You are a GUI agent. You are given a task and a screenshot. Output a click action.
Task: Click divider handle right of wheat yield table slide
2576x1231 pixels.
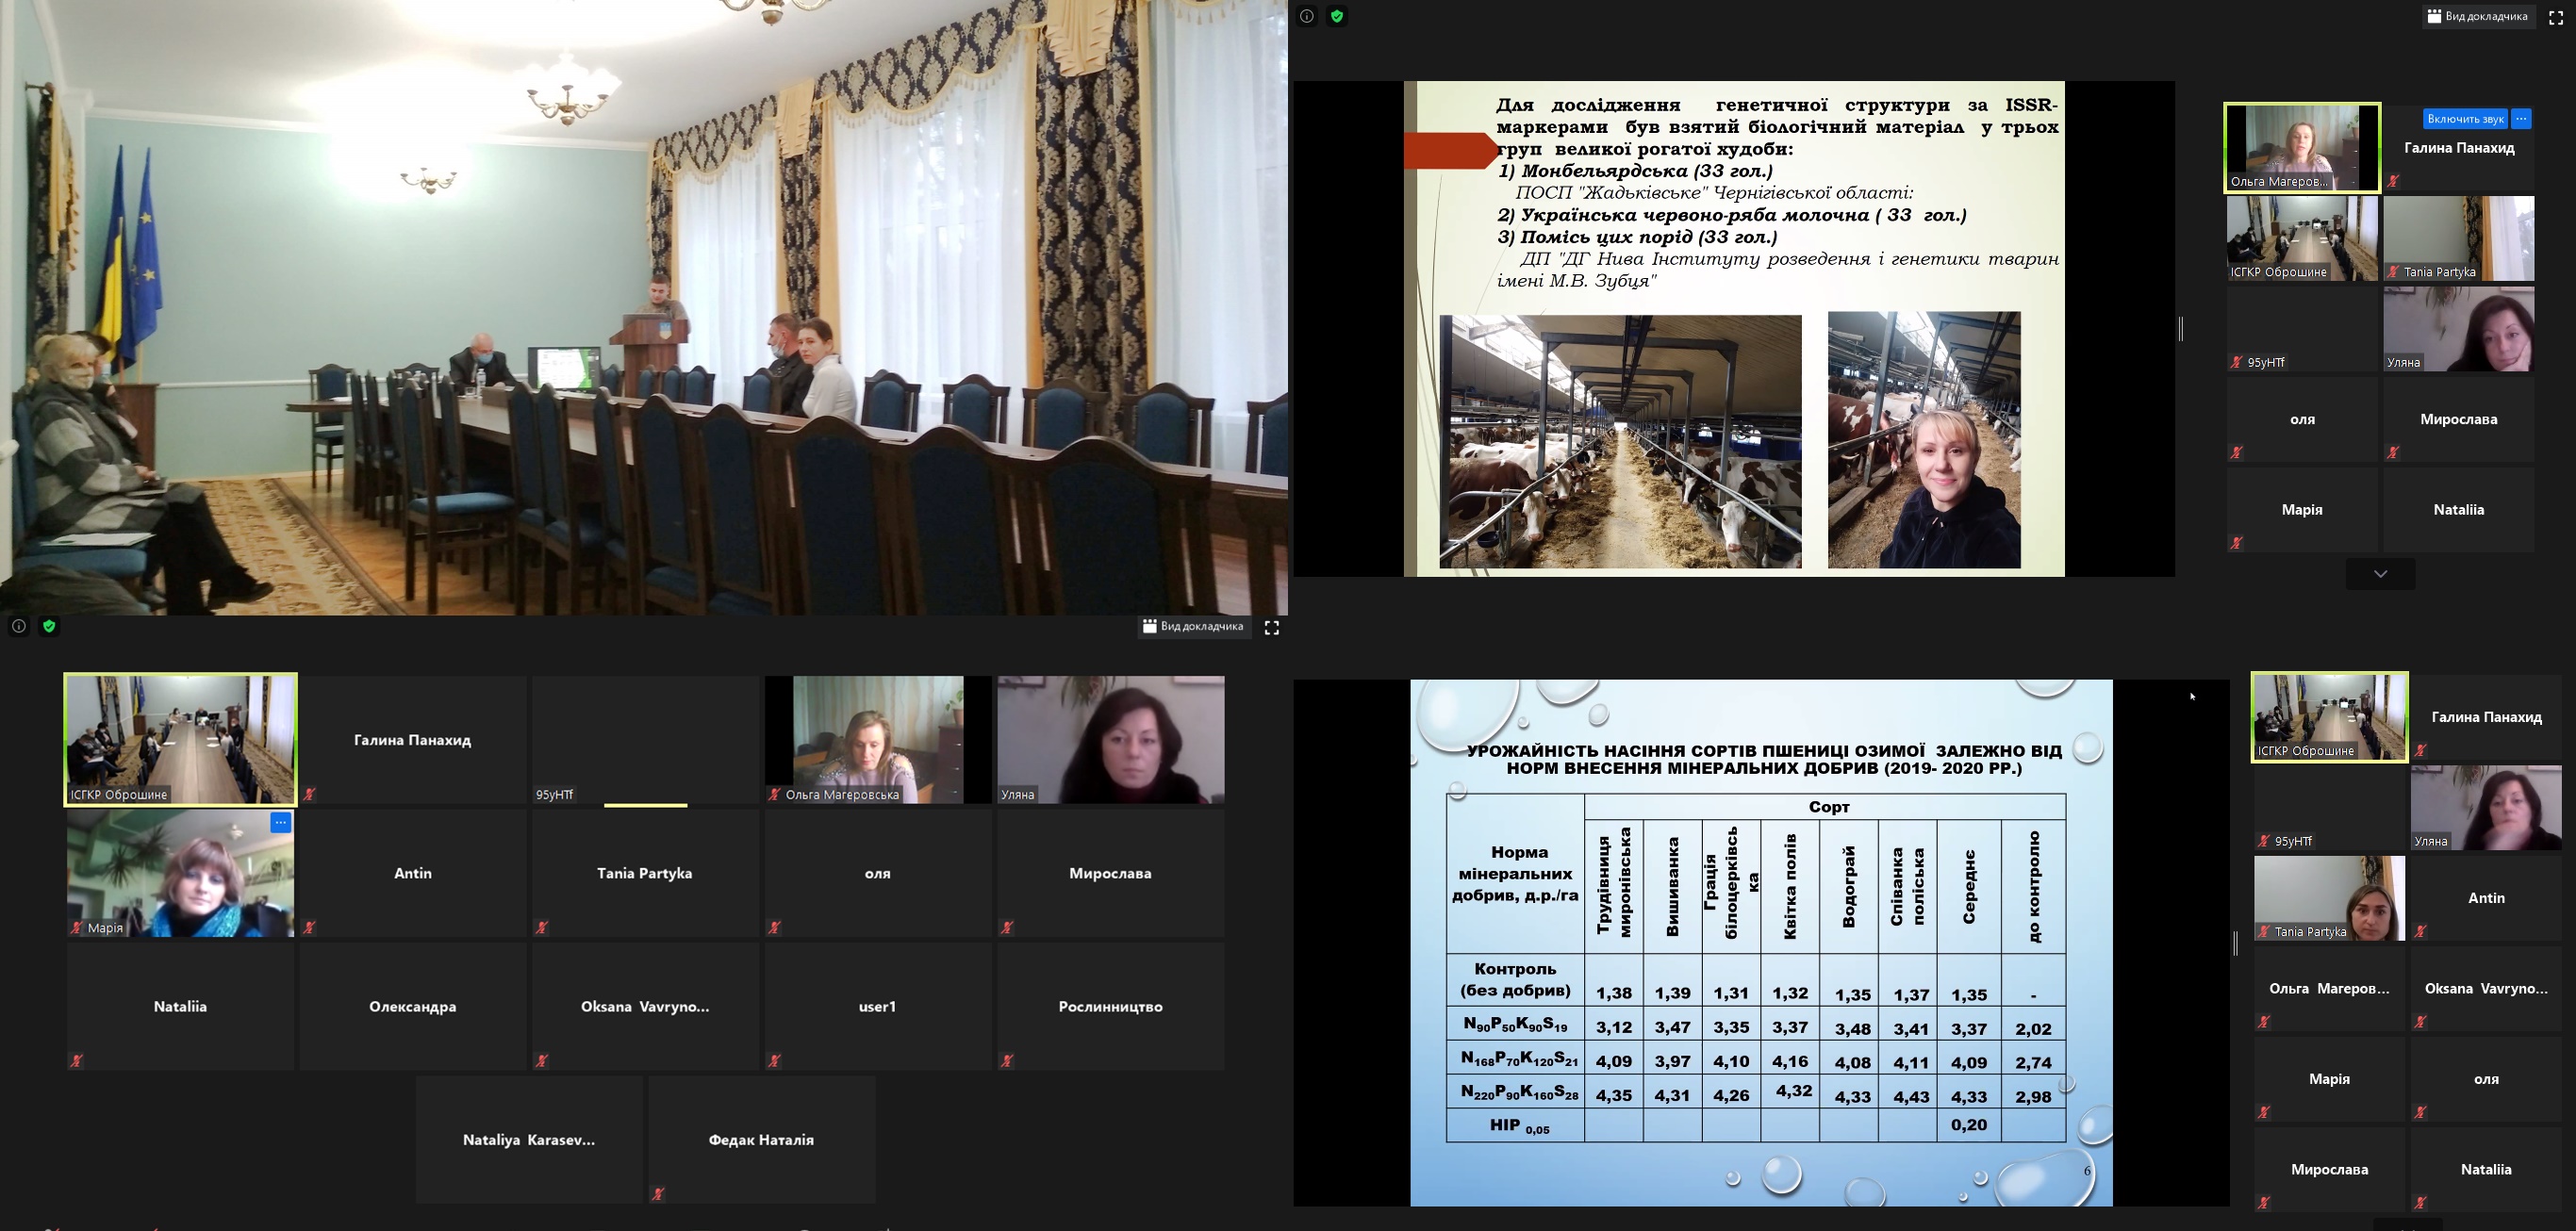2236,943
